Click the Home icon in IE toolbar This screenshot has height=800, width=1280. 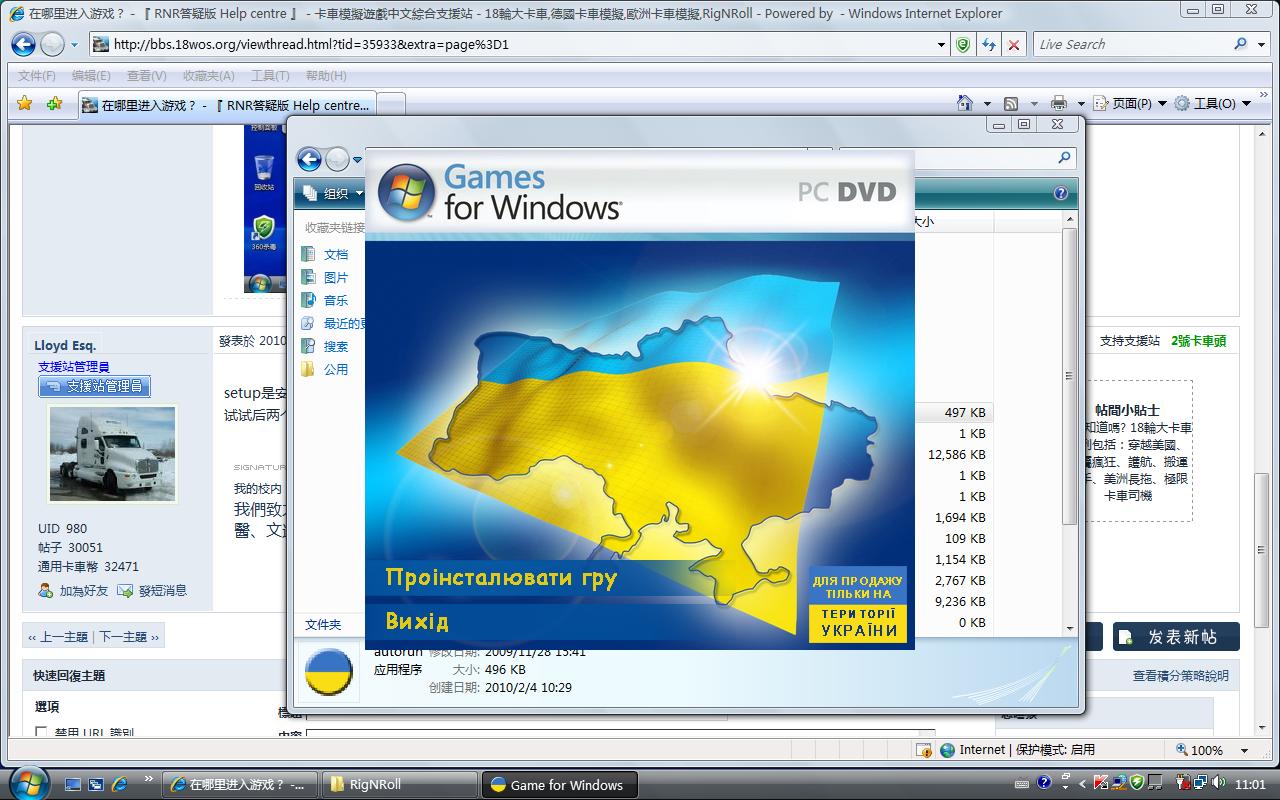point(965,103)
